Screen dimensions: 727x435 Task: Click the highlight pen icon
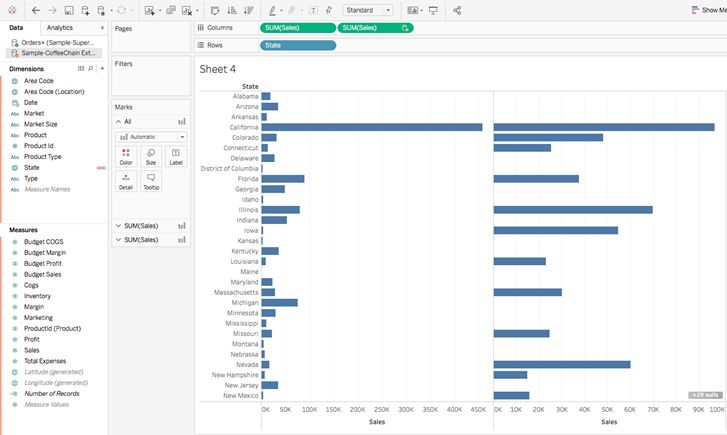click(x=272, y=10)
